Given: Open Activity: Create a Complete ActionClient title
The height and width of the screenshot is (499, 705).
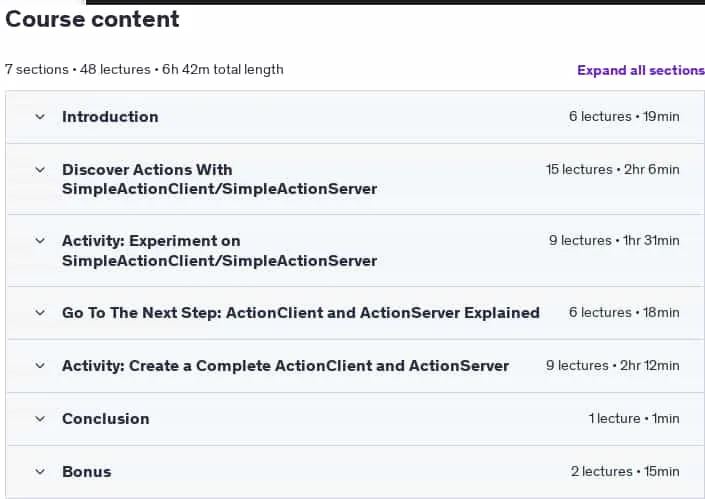Looking at the screenshot, I should tap(286, 365).
